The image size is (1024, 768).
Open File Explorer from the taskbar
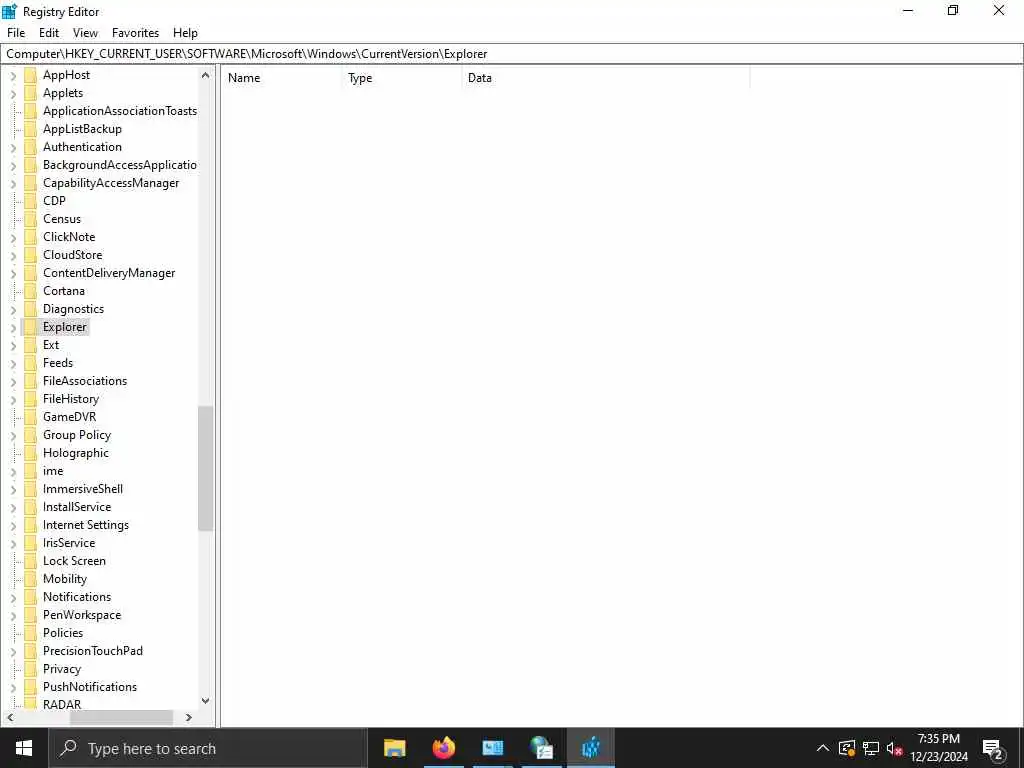tap(394, 748)
